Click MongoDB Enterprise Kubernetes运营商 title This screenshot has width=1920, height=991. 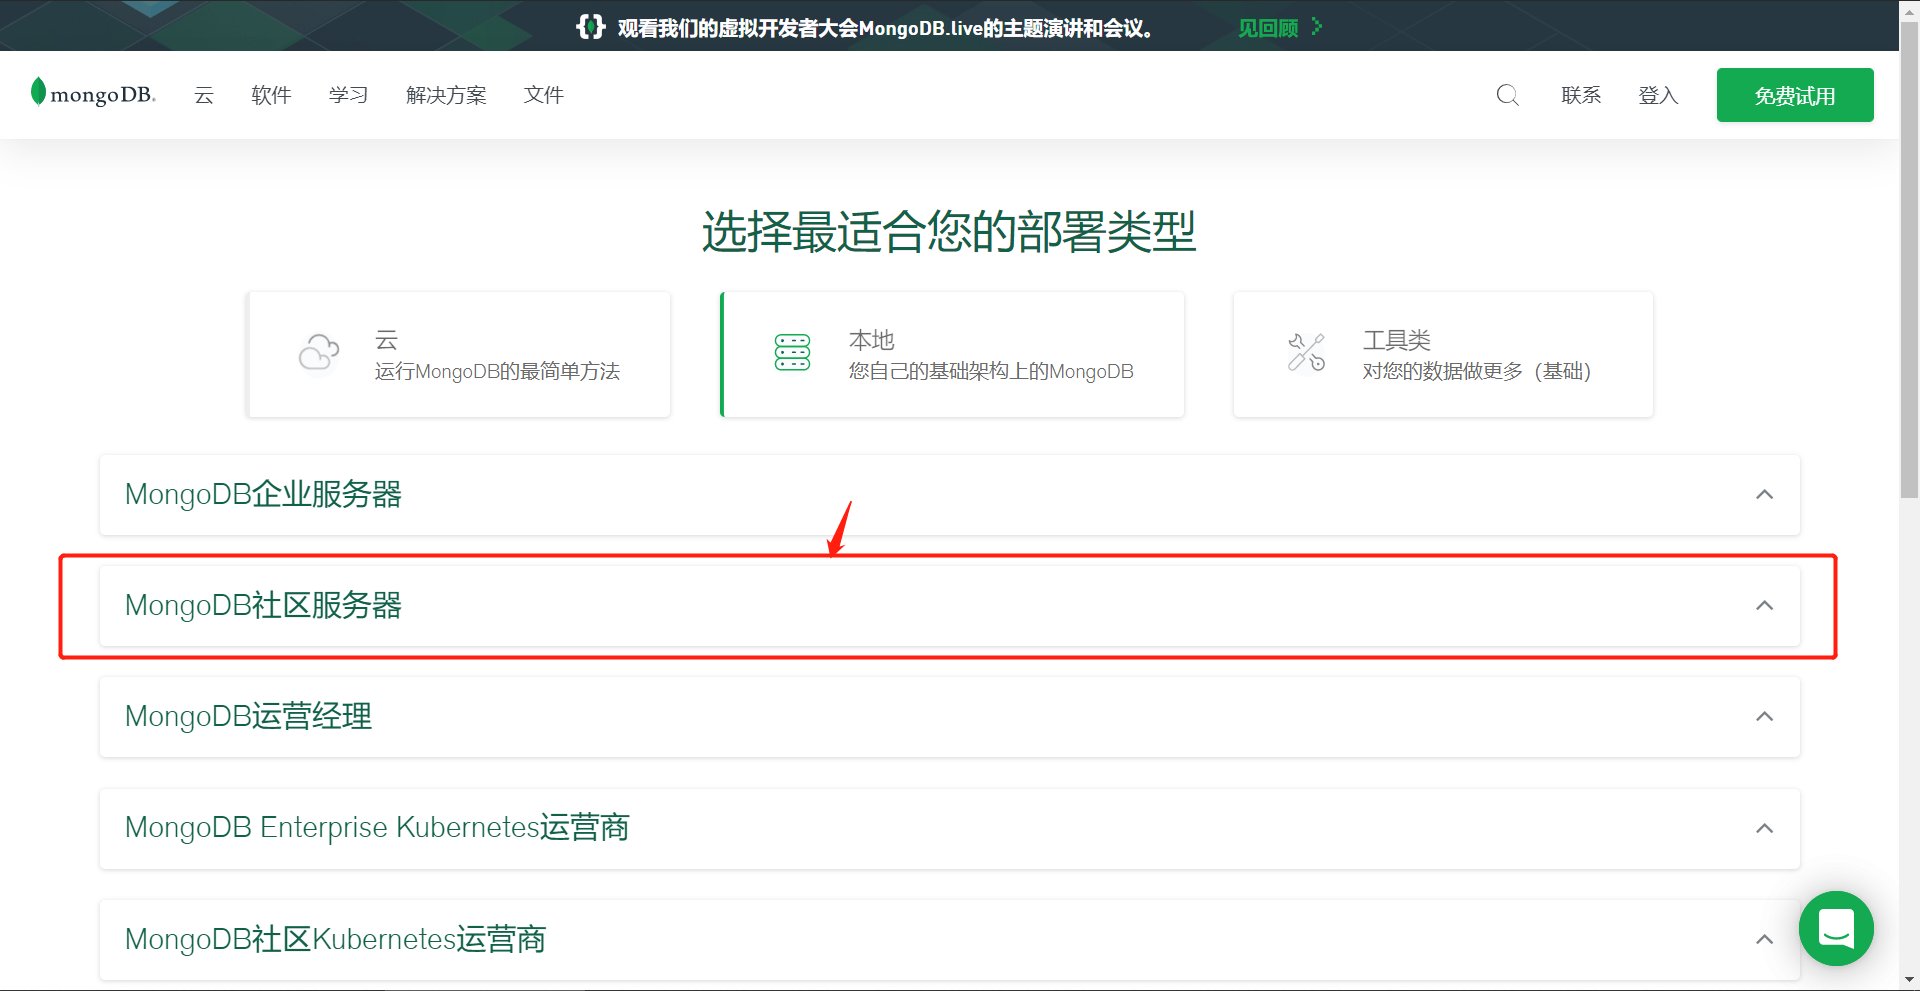[377, 828]
